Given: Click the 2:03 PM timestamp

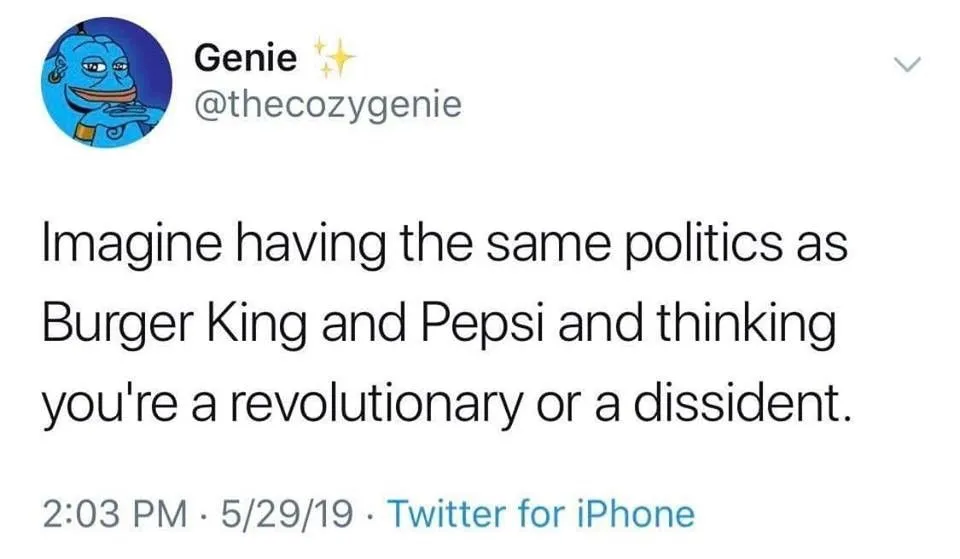Looking at the screenshot, I should (x=118, y=514).
